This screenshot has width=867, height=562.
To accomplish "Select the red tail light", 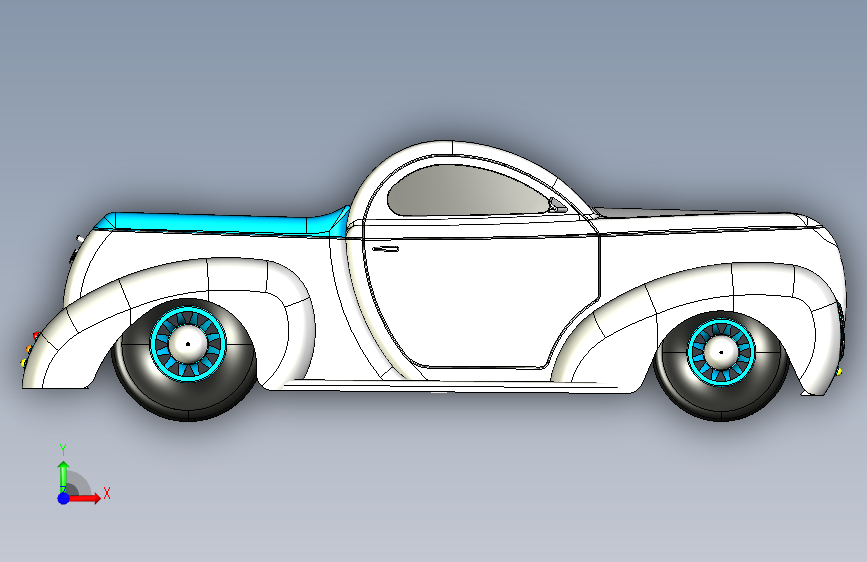I will coord(36,335).
